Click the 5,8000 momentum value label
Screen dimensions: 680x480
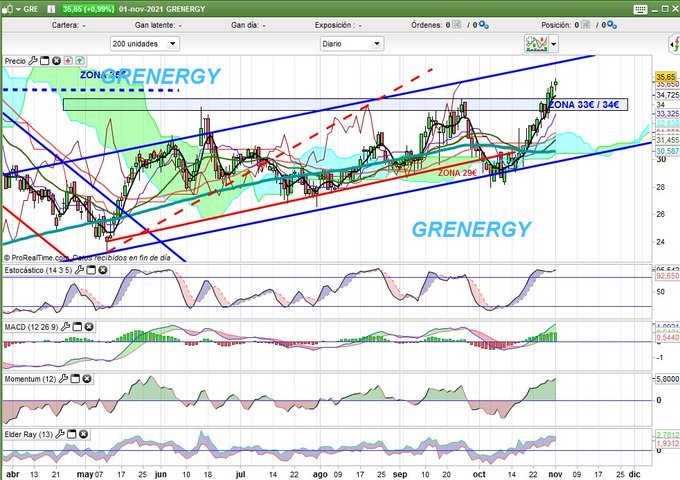click(667, 379)
